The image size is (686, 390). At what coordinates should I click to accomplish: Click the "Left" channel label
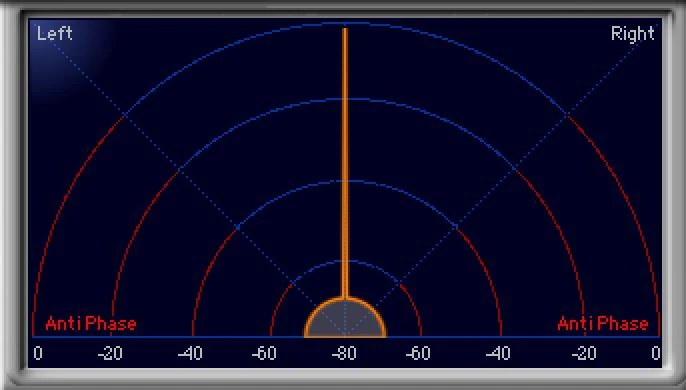[55, 33]
